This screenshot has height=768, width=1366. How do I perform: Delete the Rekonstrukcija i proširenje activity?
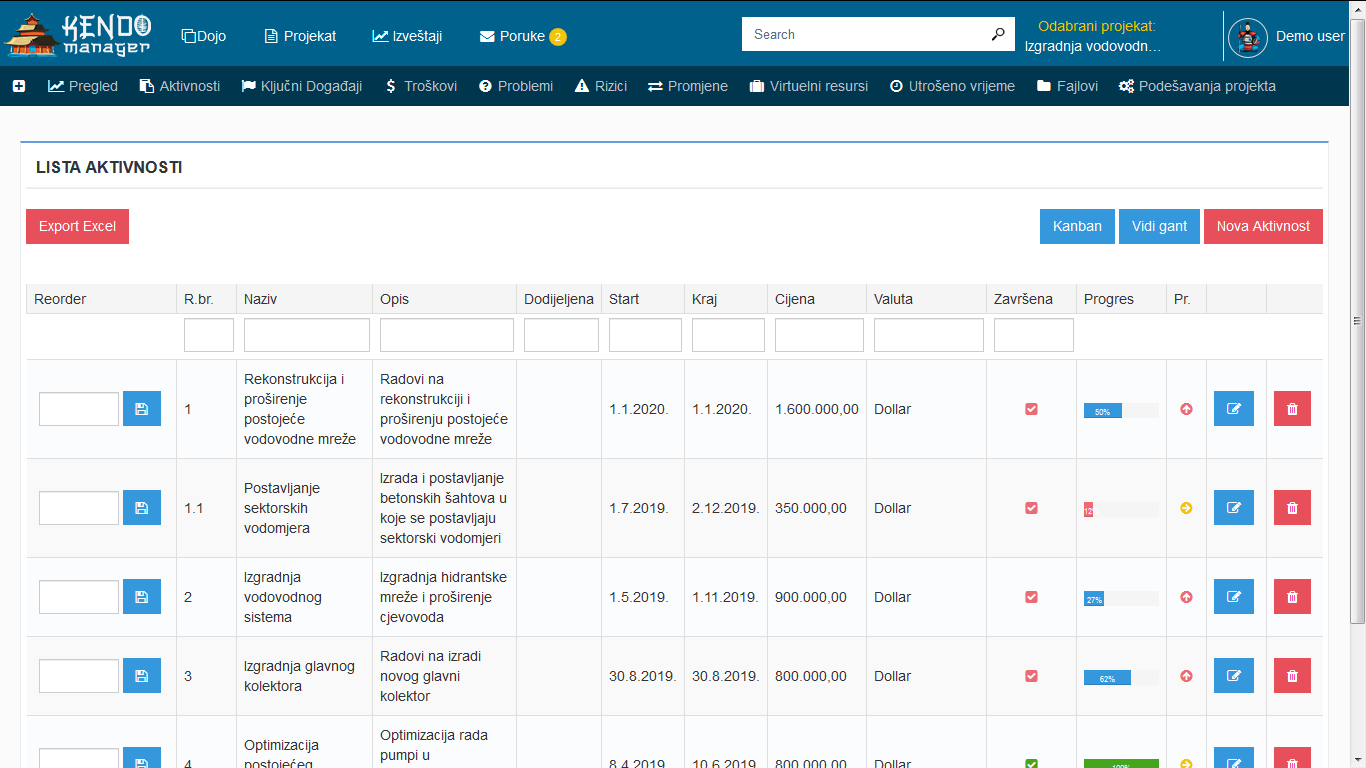(1292, 409)
